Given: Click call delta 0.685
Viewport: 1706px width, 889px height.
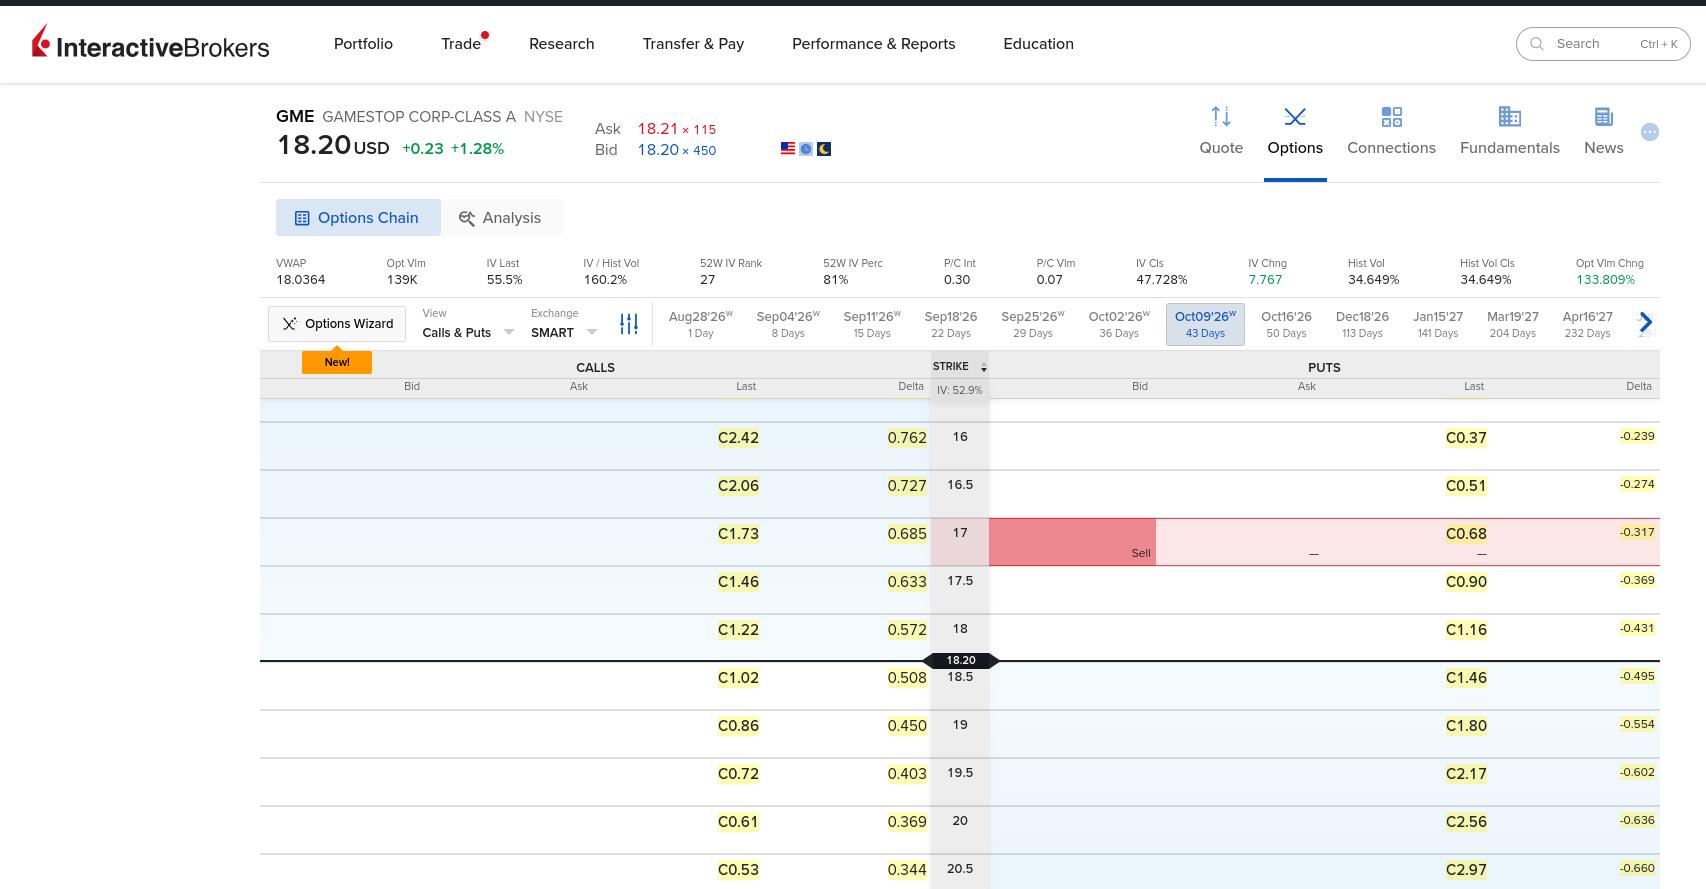Looking at the screenshot, I should pyautogui.click(x=907, y=534).
